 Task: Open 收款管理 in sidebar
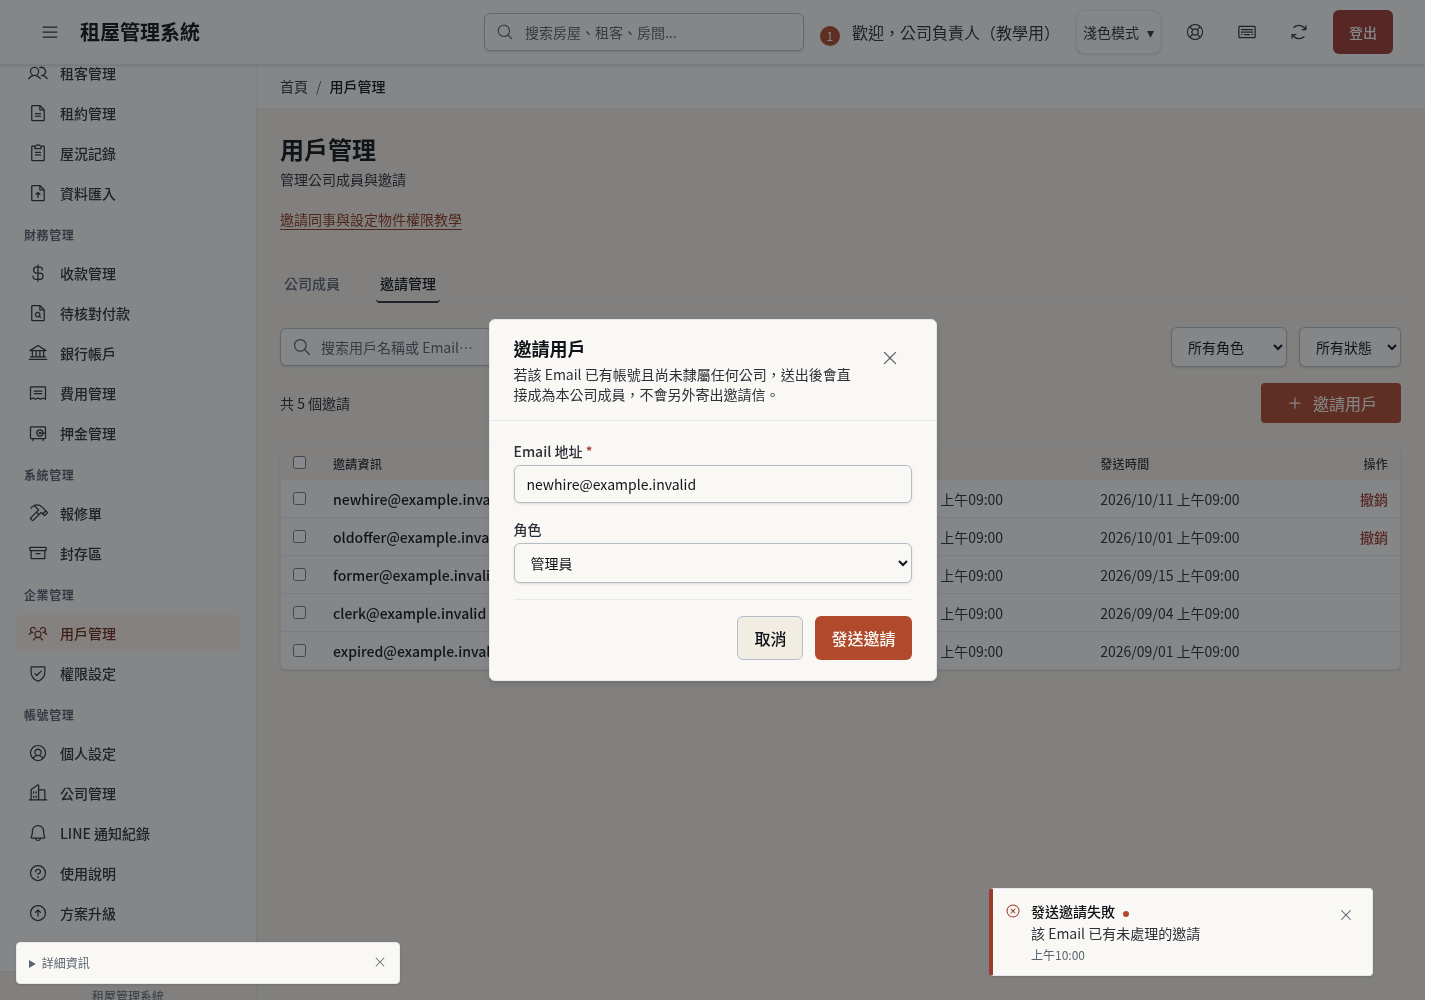pyautogui.click(x=128, y=274)
